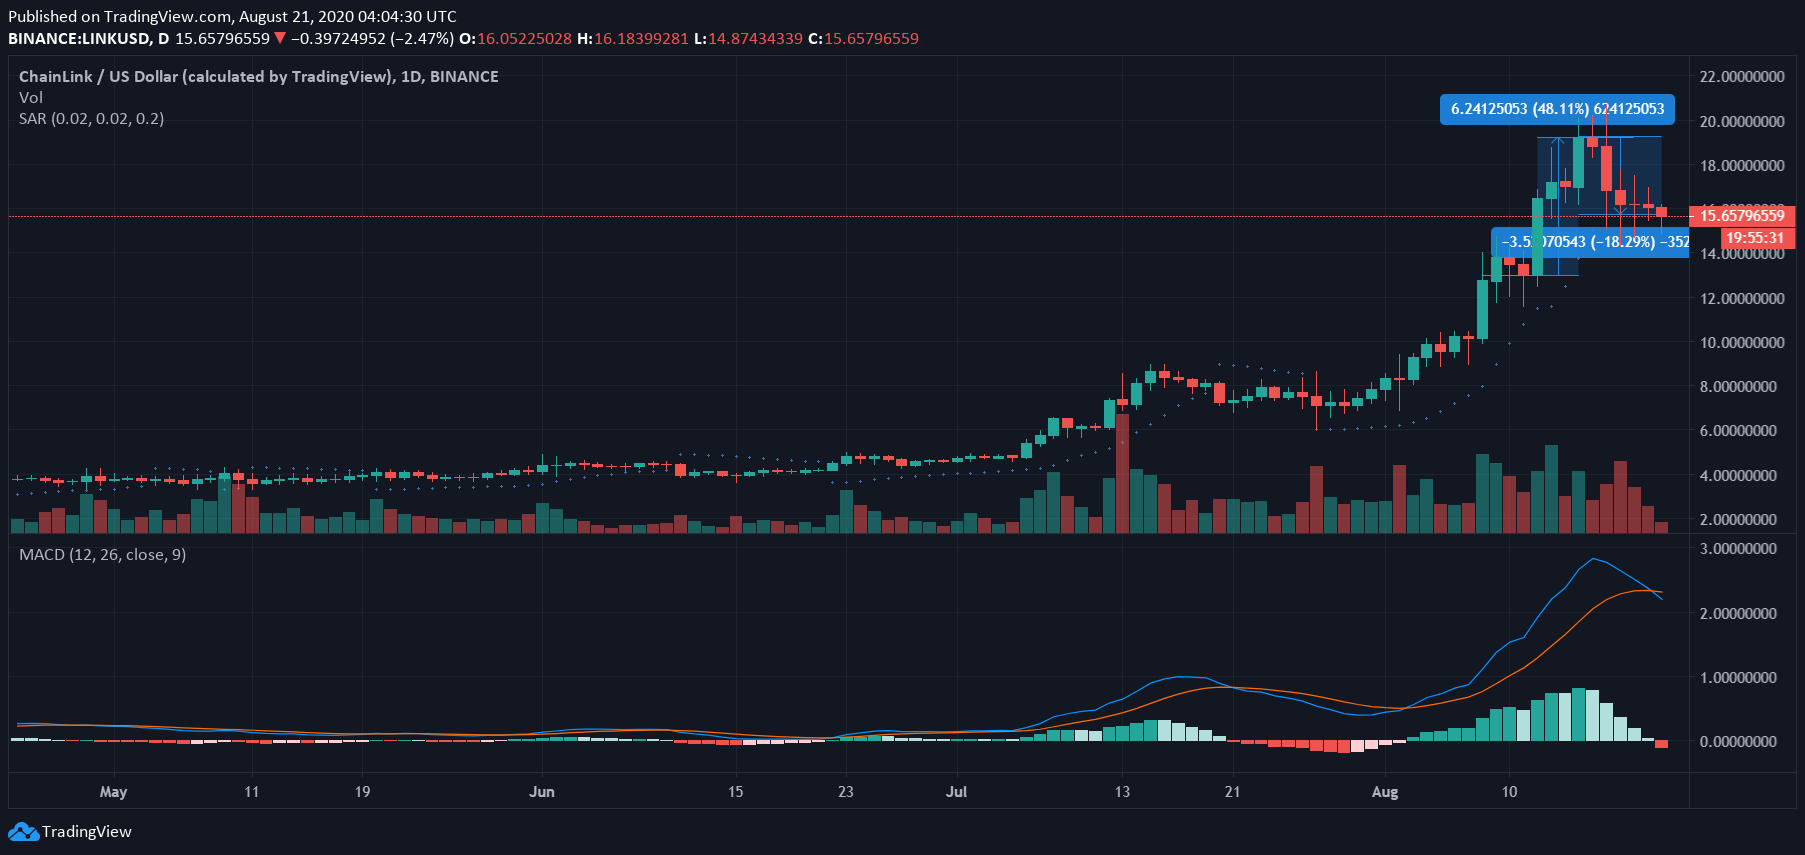Click the BINANCE:LINKUSD, D symbol text
This screenshot has height=855, width=1805.
click(x=89, y=39)
